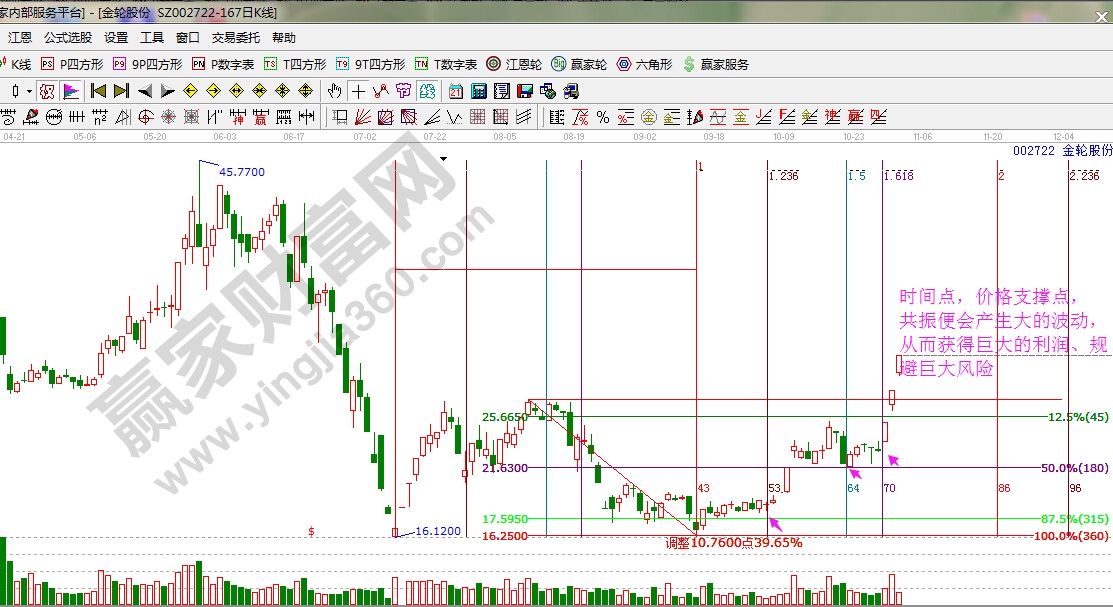This screenshot has height=607, width=1113.
Task: Open the 江恩轮 (Gann wheel) tool
Action: point(513,64)
